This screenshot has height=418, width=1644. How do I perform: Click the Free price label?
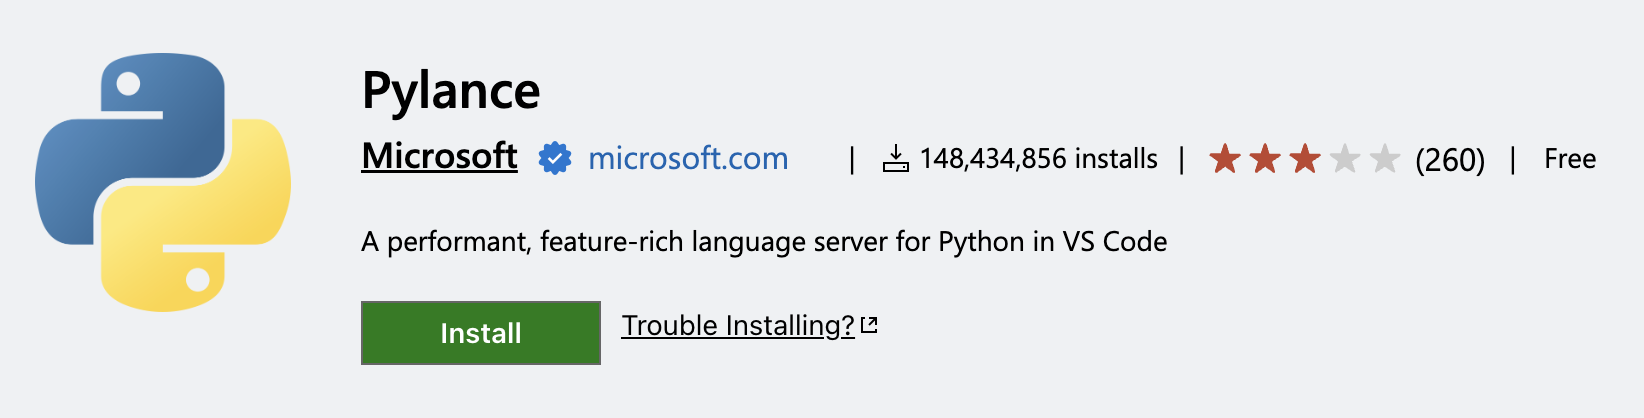[1570, 158]
